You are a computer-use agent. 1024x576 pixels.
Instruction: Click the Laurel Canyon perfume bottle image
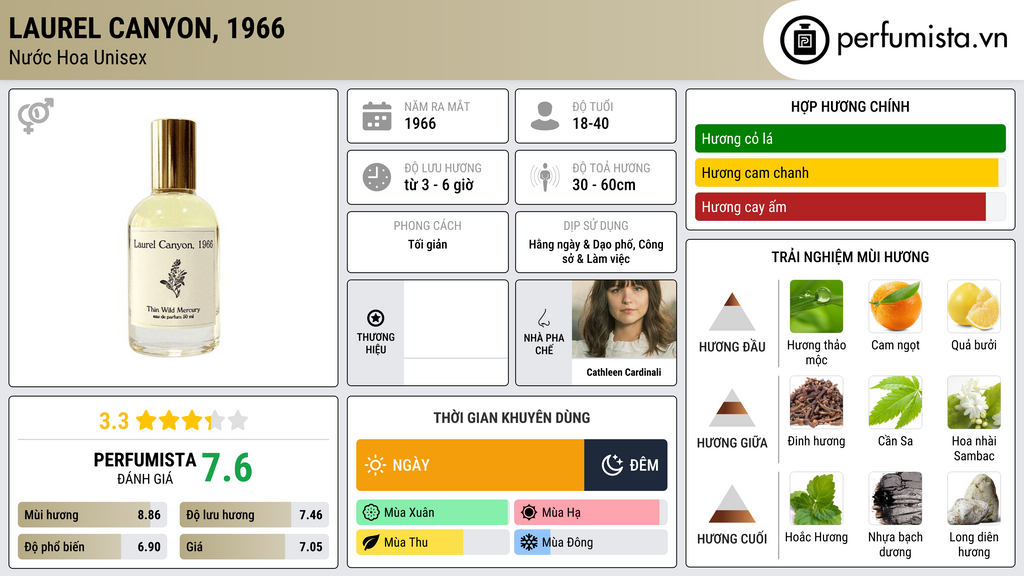173,238
